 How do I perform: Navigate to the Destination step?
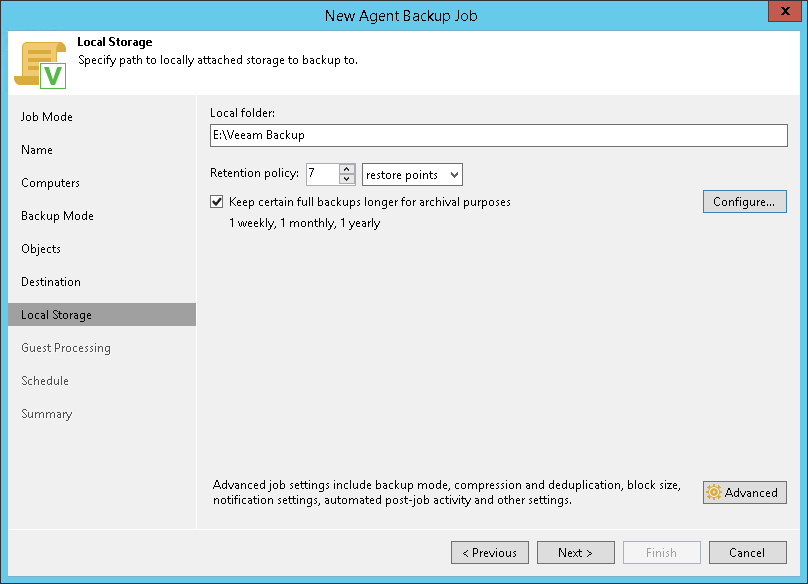[x=51, y=282]
